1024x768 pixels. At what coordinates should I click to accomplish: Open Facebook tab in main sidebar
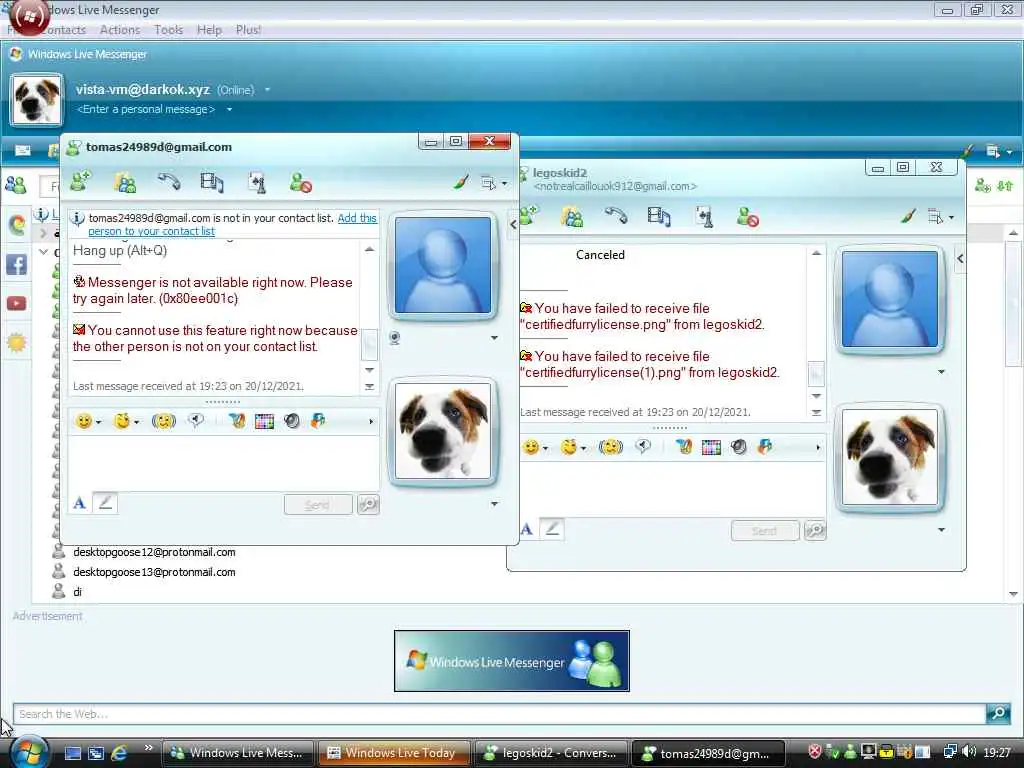(16, 264)
